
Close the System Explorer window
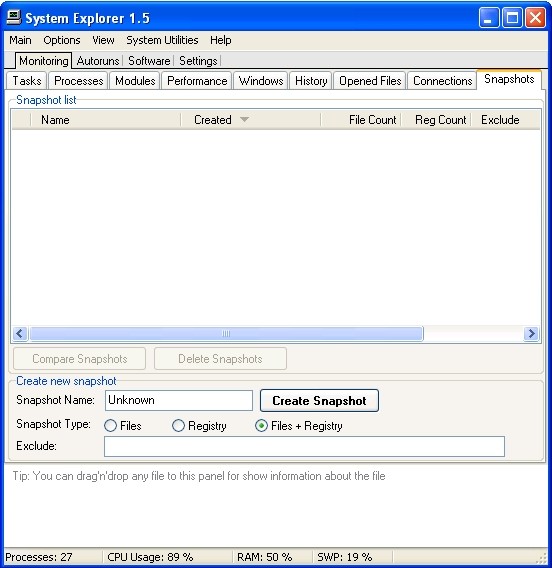[535, 17]
